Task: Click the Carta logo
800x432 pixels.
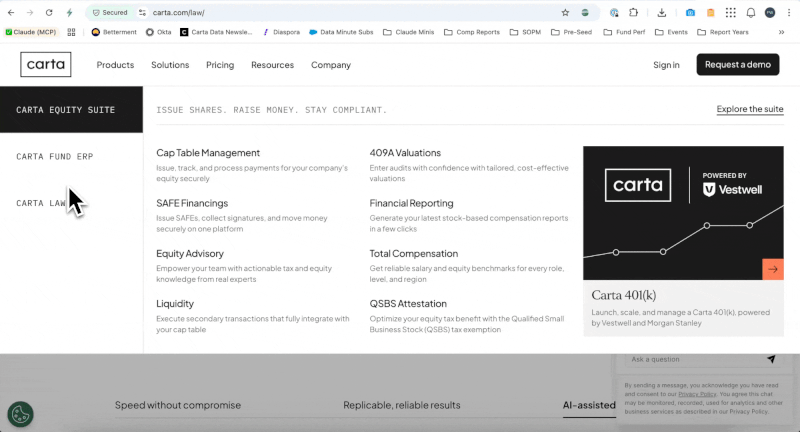Action: pos(46,64)
